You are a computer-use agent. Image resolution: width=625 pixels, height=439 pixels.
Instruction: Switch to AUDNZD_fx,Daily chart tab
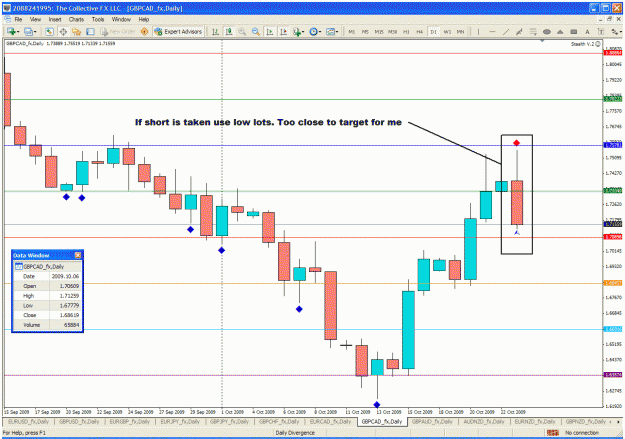coord(482,421)
